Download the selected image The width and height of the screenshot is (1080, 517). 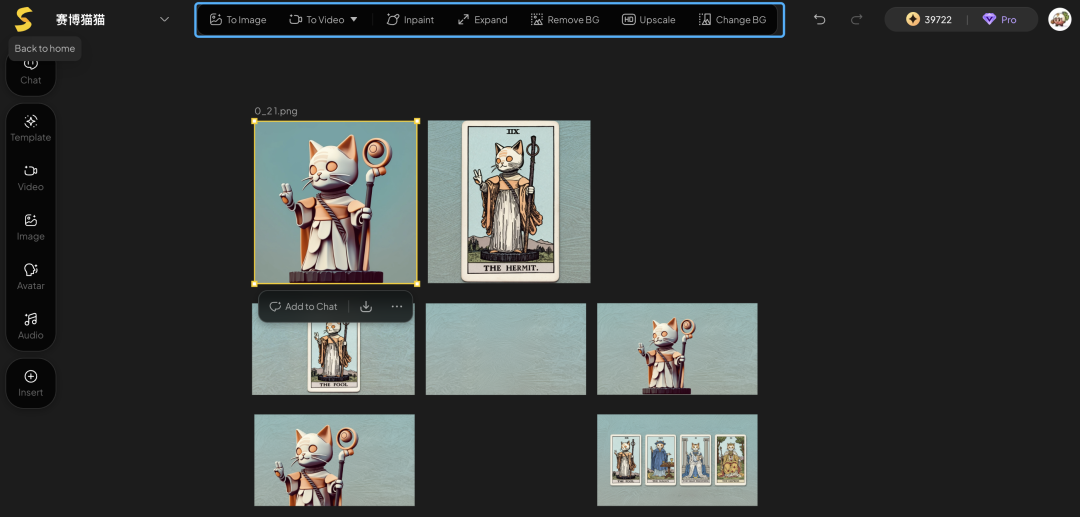[366, 306]
